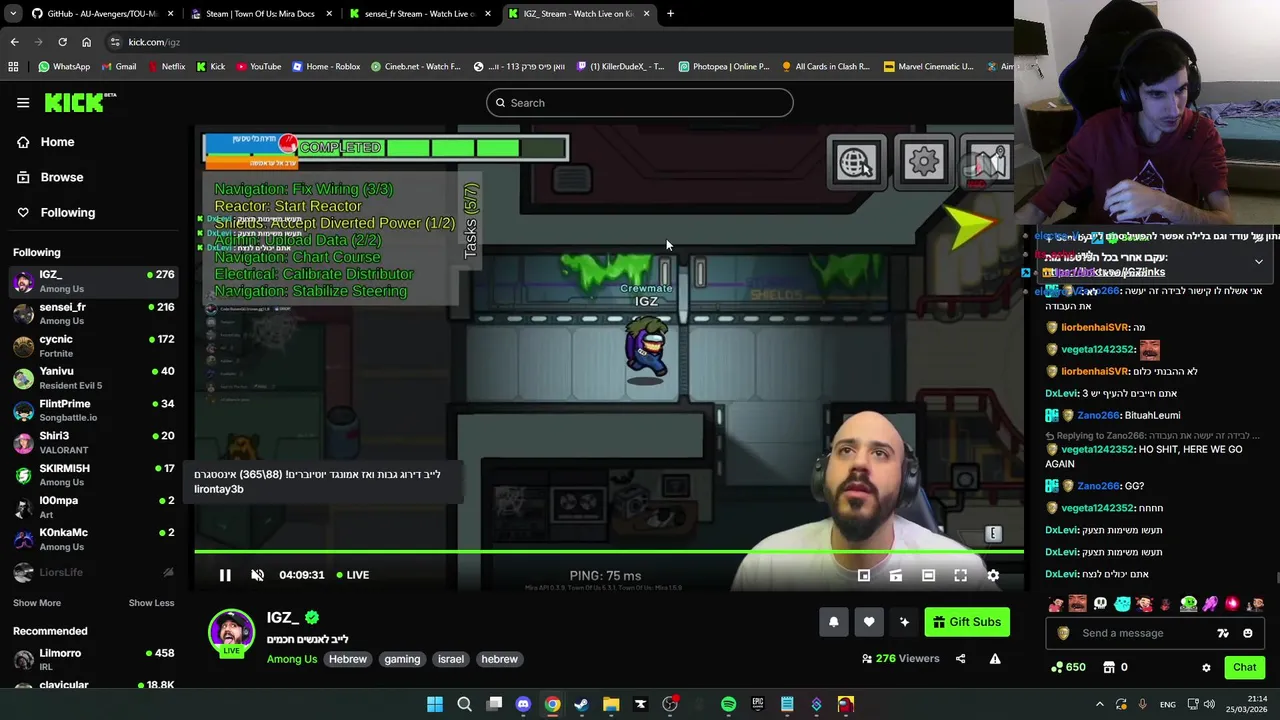Open the chat shop icon

[1109, 667]
